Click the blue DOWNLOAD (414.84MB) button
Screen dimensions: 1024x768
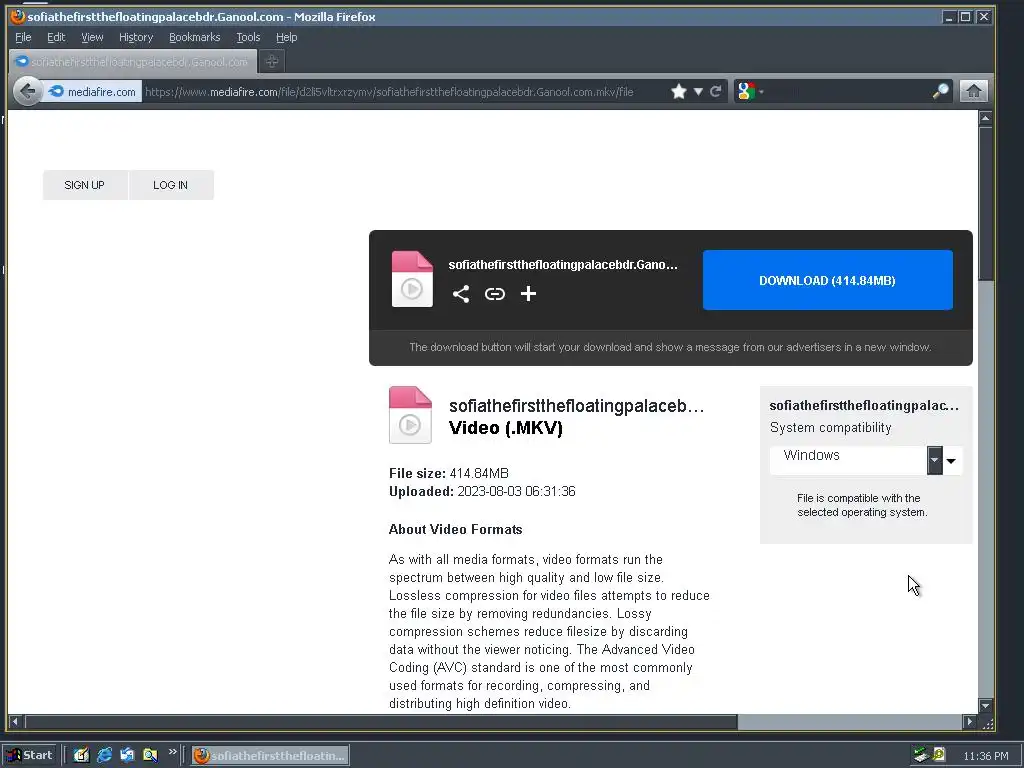(827, 280)
